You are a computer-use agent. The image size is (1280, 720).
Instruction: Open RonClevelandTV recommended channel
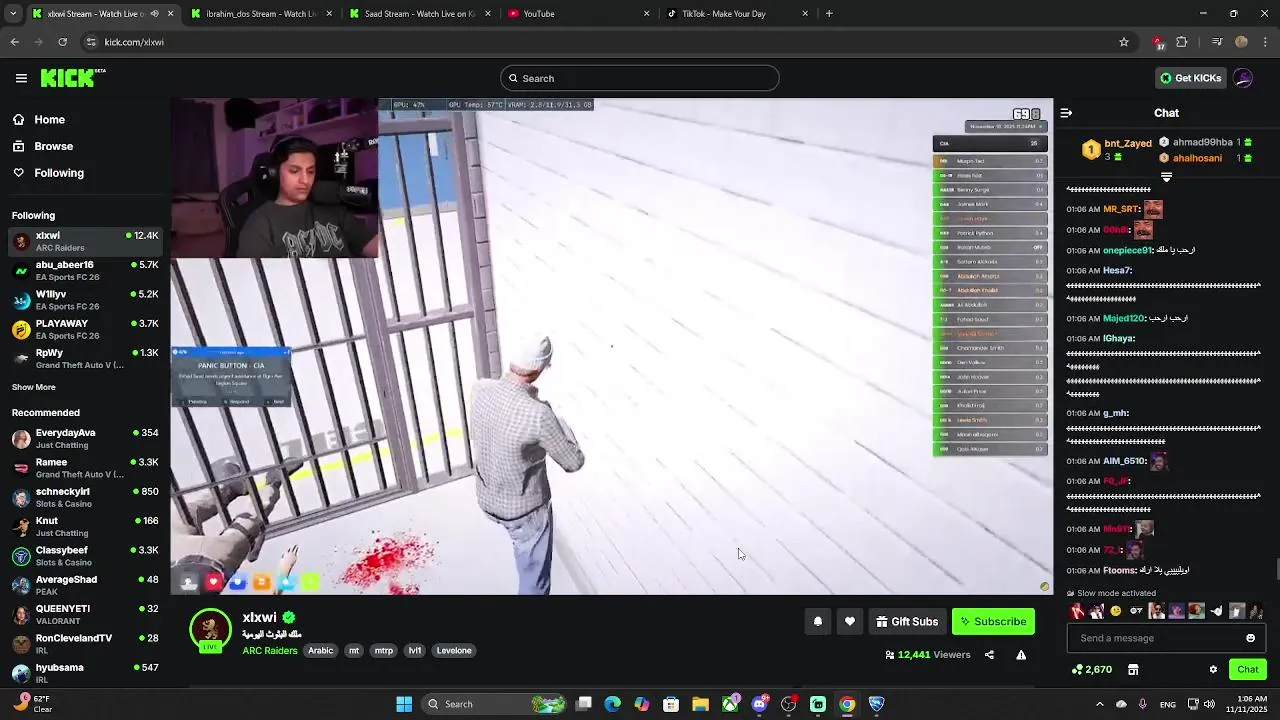(x=85, y=643)
